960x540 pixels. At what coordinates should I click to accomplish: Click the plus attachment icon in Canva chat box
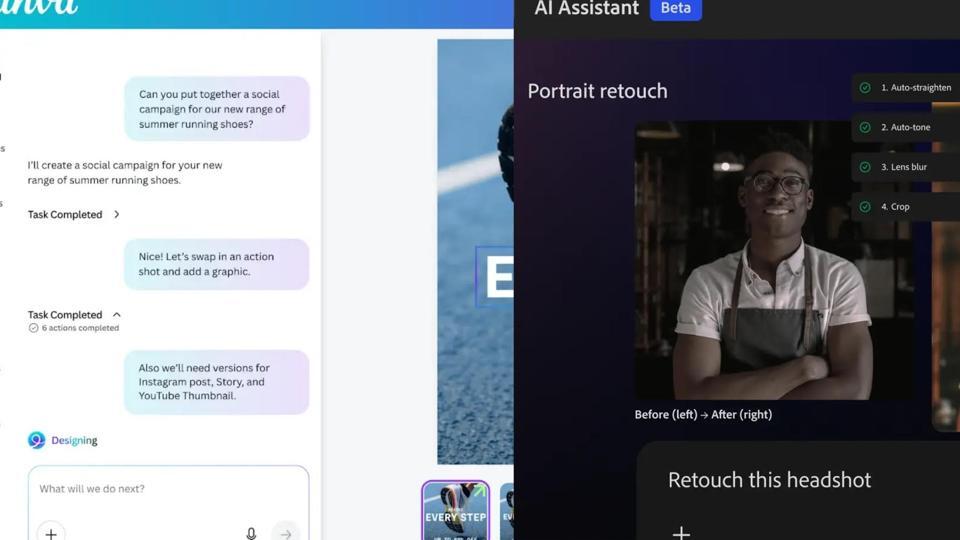coord(51,533)
